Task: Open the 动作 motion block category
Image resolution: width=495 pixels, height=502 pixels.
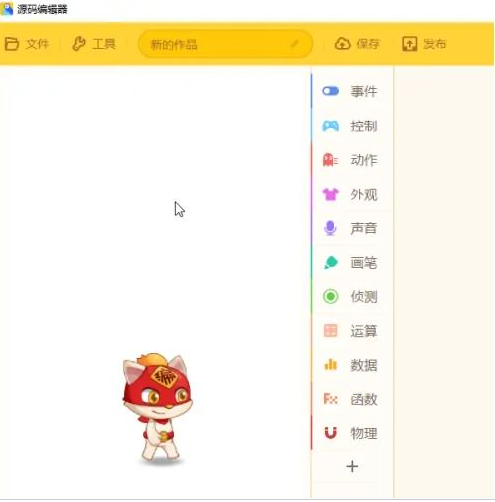Action: click(x=350, y=160)
